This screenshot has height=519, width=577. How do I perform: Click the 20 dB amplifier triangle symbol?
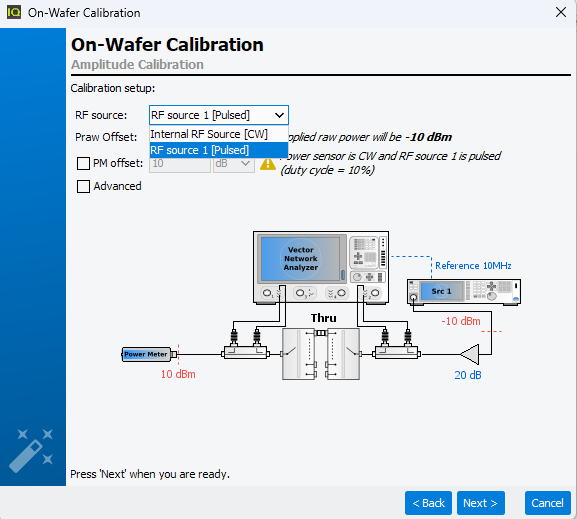tap(470, 354)
